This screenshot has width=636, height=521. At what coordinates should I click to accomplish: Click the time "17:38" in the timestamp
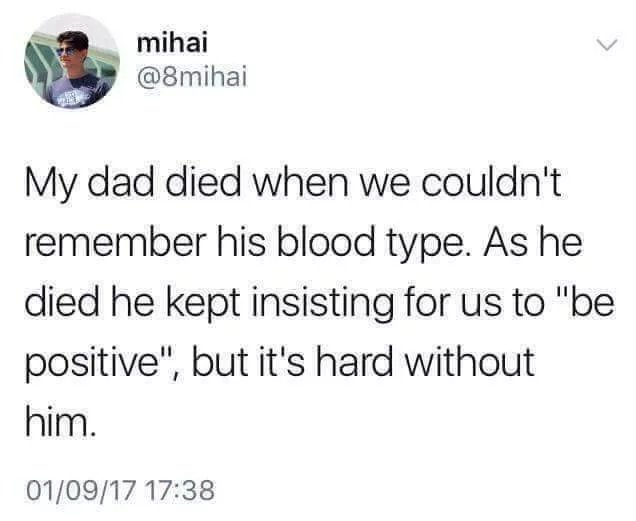click(x=183, y=490)
